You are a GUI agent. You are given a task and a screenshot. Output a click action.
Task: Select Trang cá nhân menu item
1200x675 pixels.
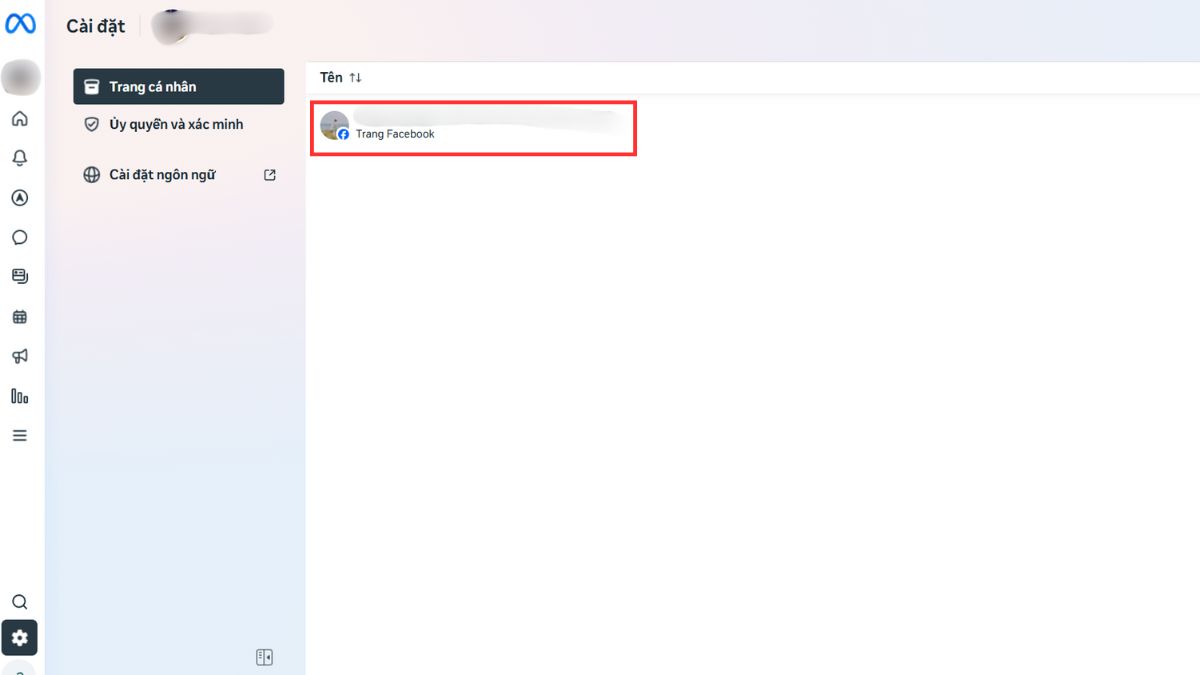tap(178, 87)
